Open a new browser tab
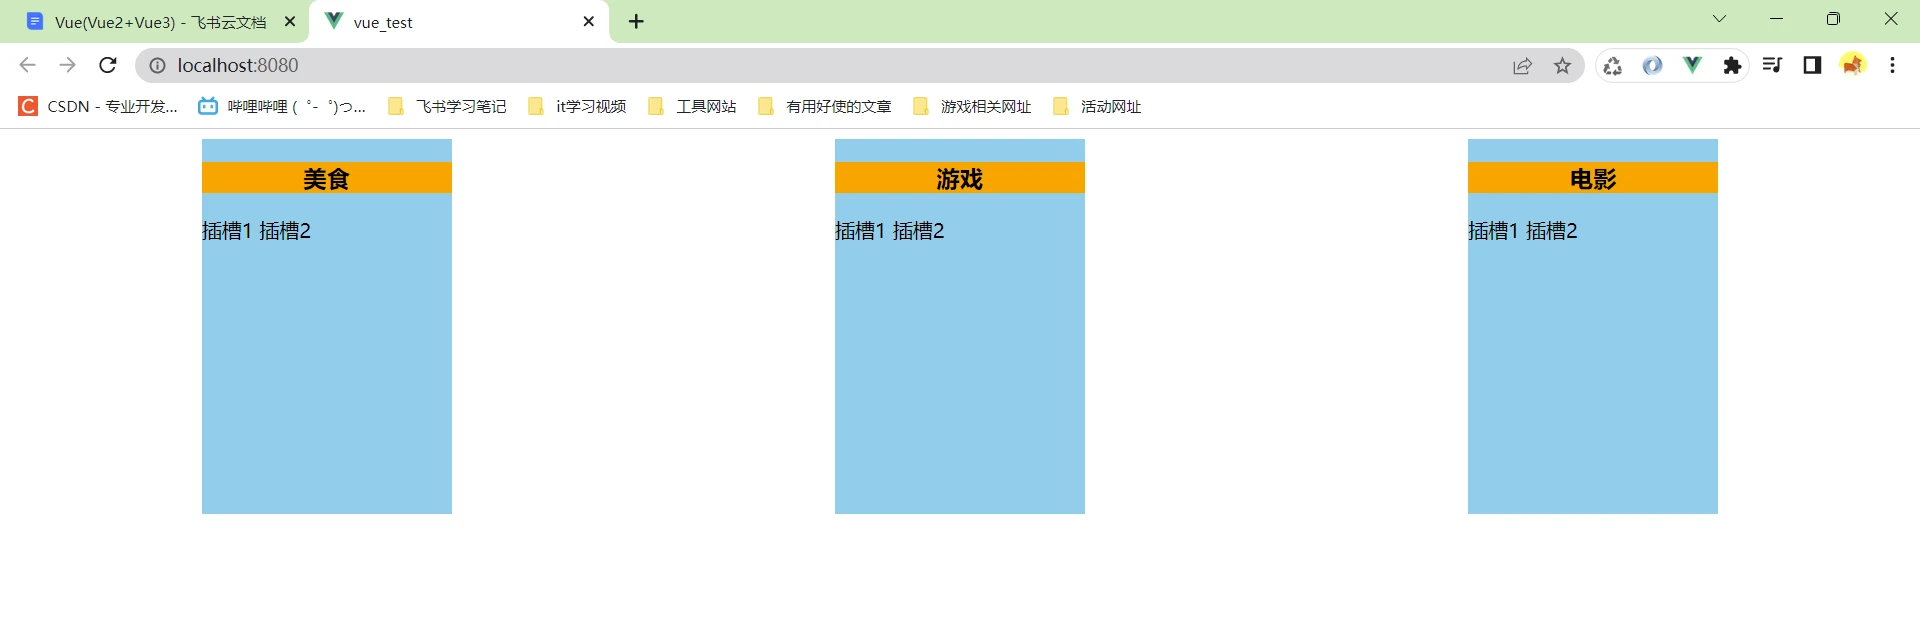Viewport: 1920px width, 635px height. click(636, 22)
